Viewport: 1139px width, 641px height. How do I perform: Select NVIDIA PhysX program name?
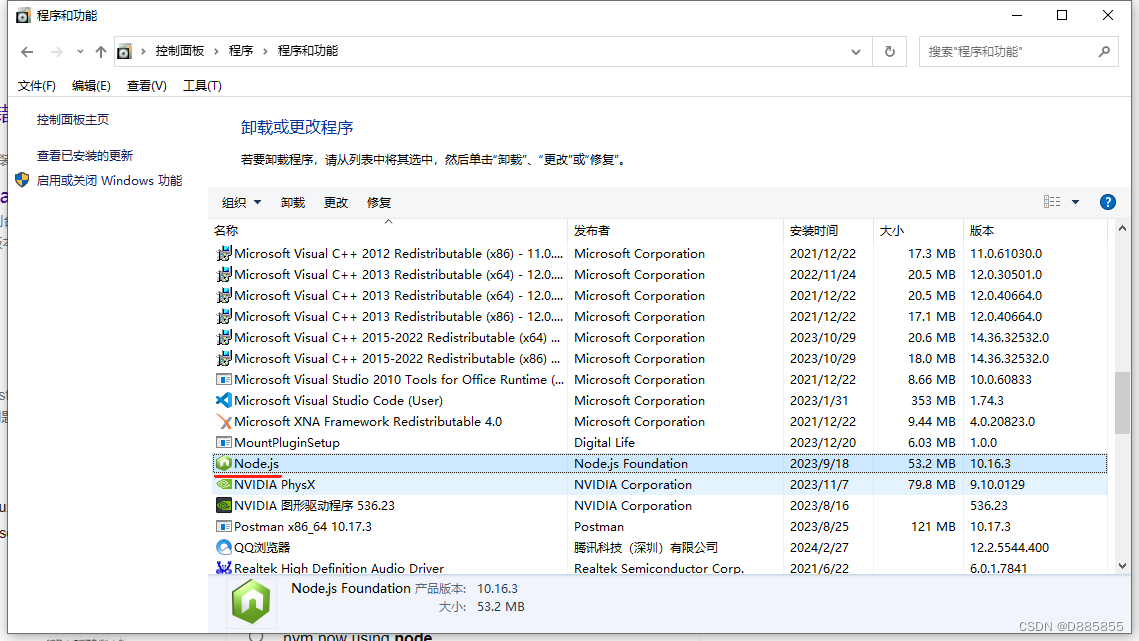(274, 485)
